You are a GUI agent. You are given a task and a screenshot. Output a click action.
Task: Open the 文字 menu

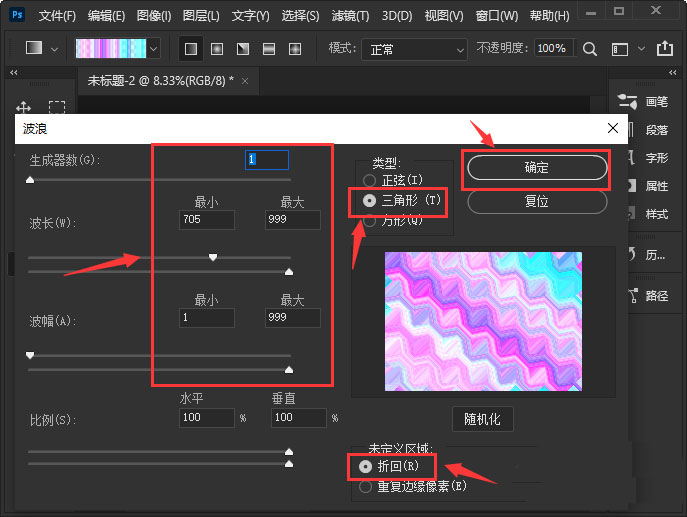251,16
